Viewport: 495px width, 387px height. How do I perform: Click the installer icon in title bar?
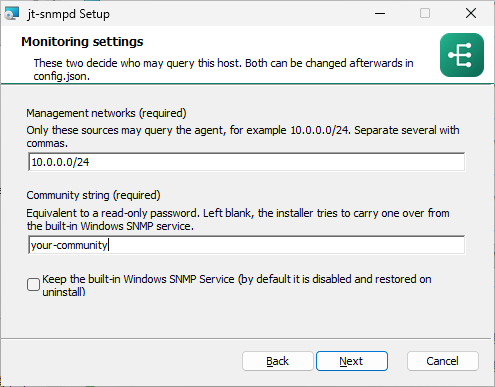click(x=12, y=14)
